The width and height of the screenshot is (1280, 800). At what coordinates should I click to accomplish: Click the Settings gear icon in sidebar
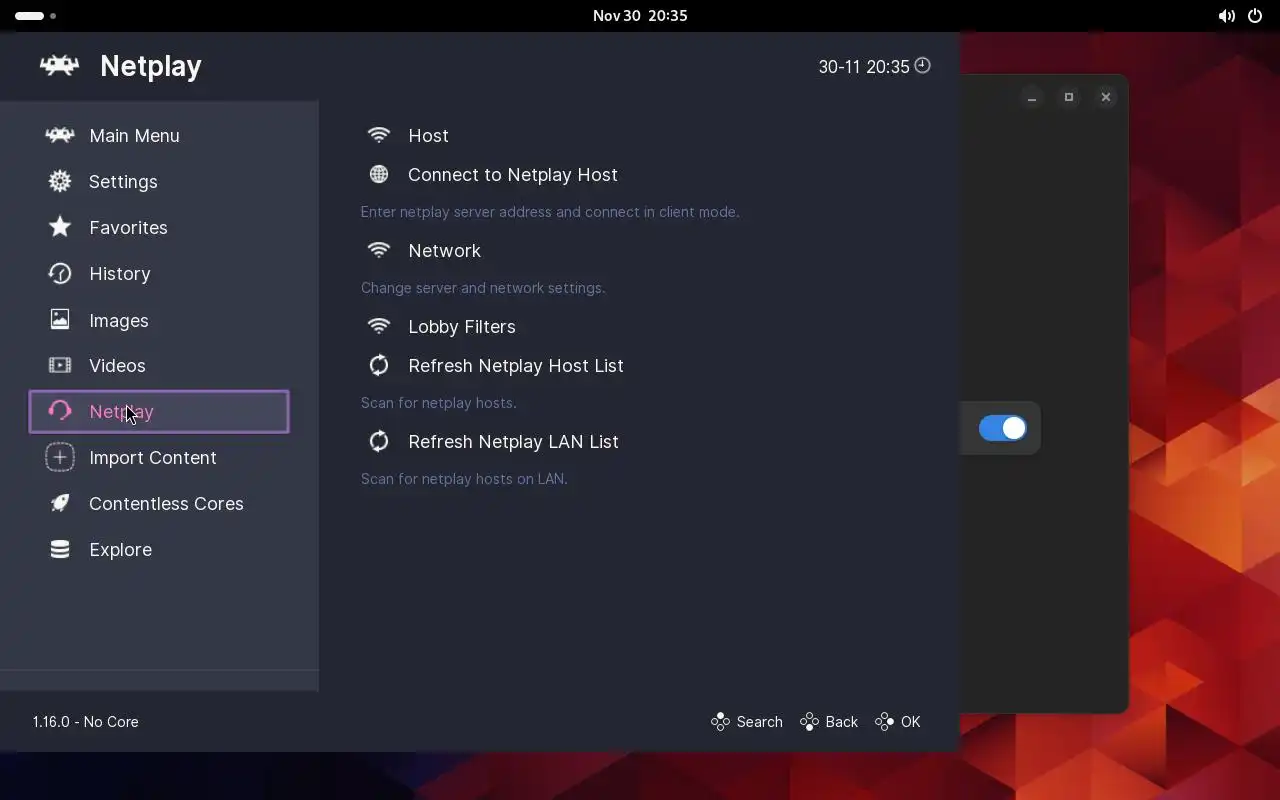click(x=60, y=181)
